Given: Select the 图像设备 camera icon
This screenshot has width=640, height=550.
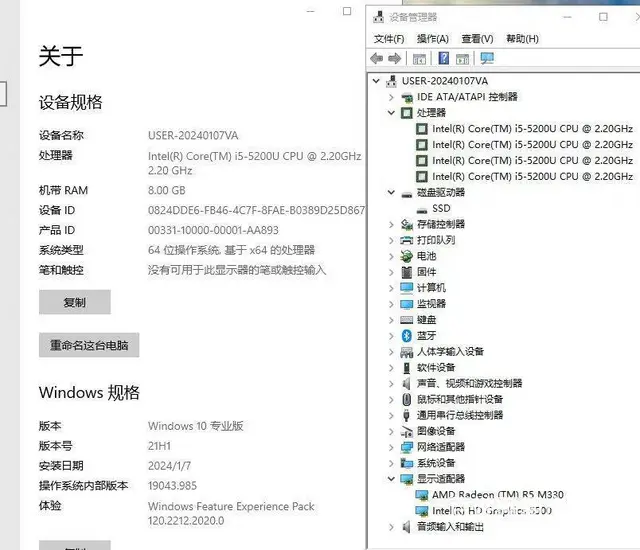Looking at the screenshot, I should (407, 431).
